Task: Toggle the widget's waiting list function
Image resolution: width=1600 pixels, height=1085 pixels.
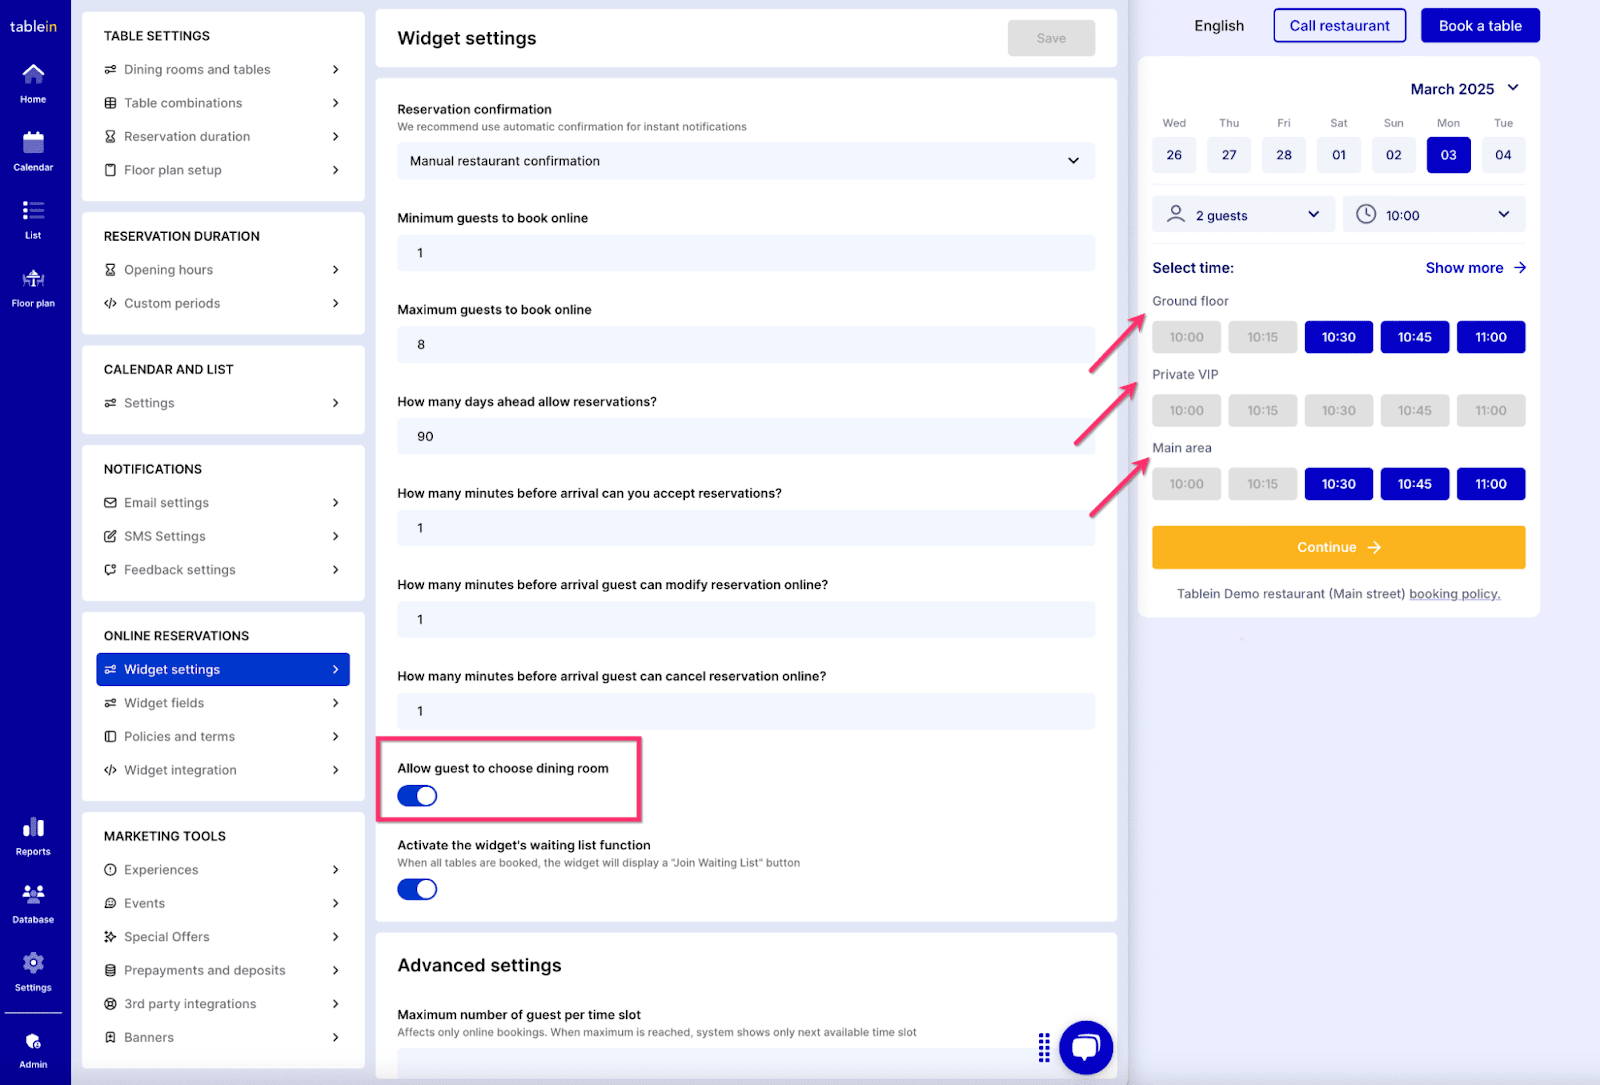Action: click(x=417, y=889)
